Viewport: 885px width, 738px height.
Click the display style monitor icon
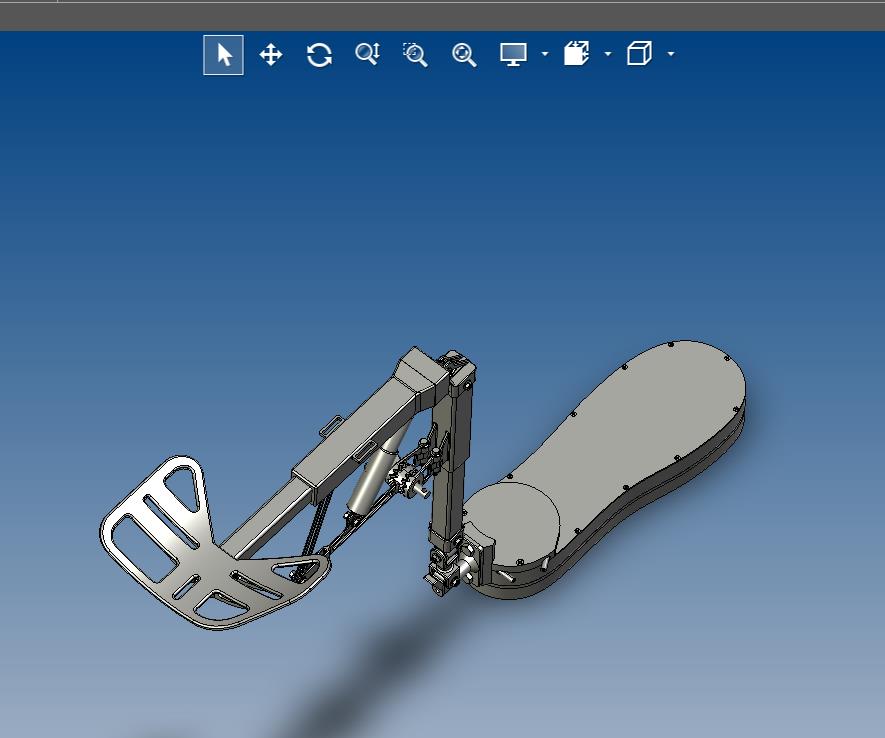[x=513, y=55]
